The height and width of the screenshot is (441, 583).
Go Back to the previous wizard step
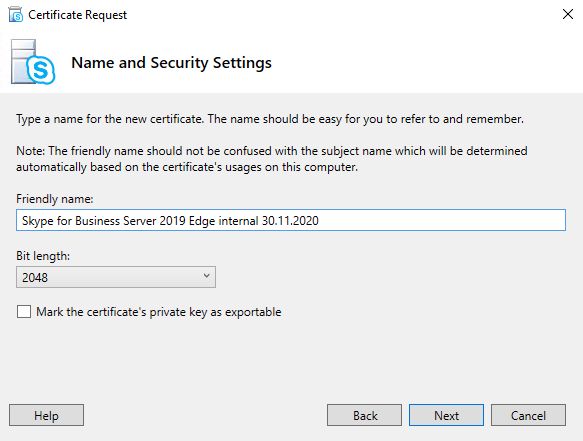click(x=364, y=415)
